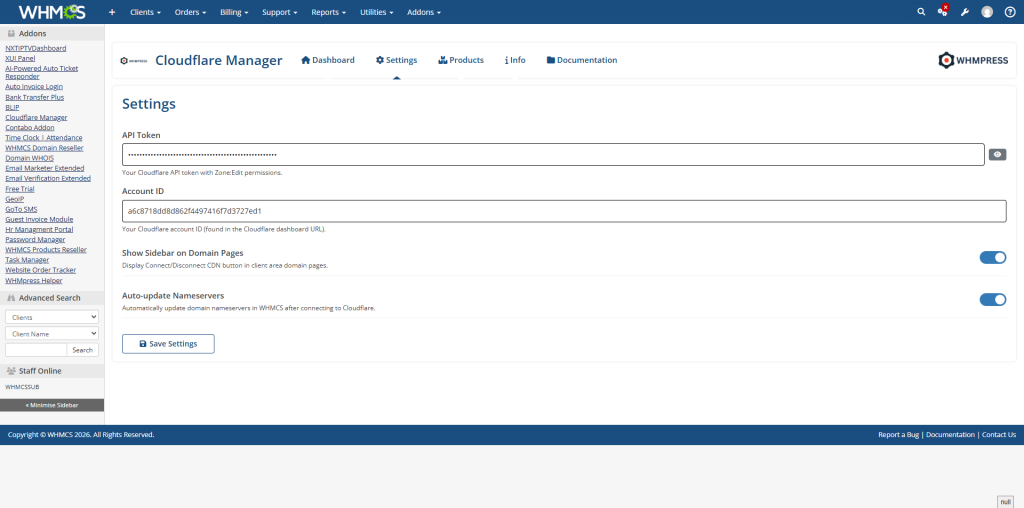Click small WHMpress logo beside Cloudflare Manager
1024x508 pixels.
(x=133, y=60)
